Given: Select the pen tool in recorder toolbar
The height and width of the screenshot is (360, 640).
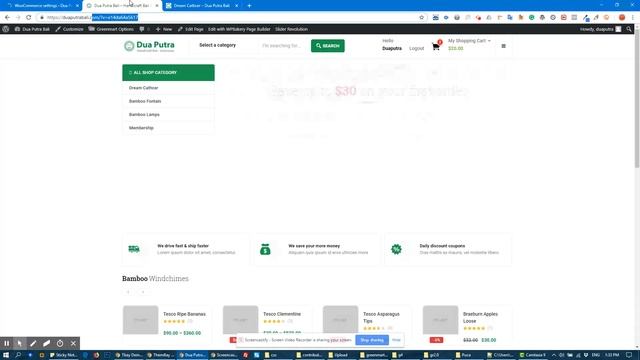Looking at the screenshot, I should pyautogui.click(x=33, y=343).
